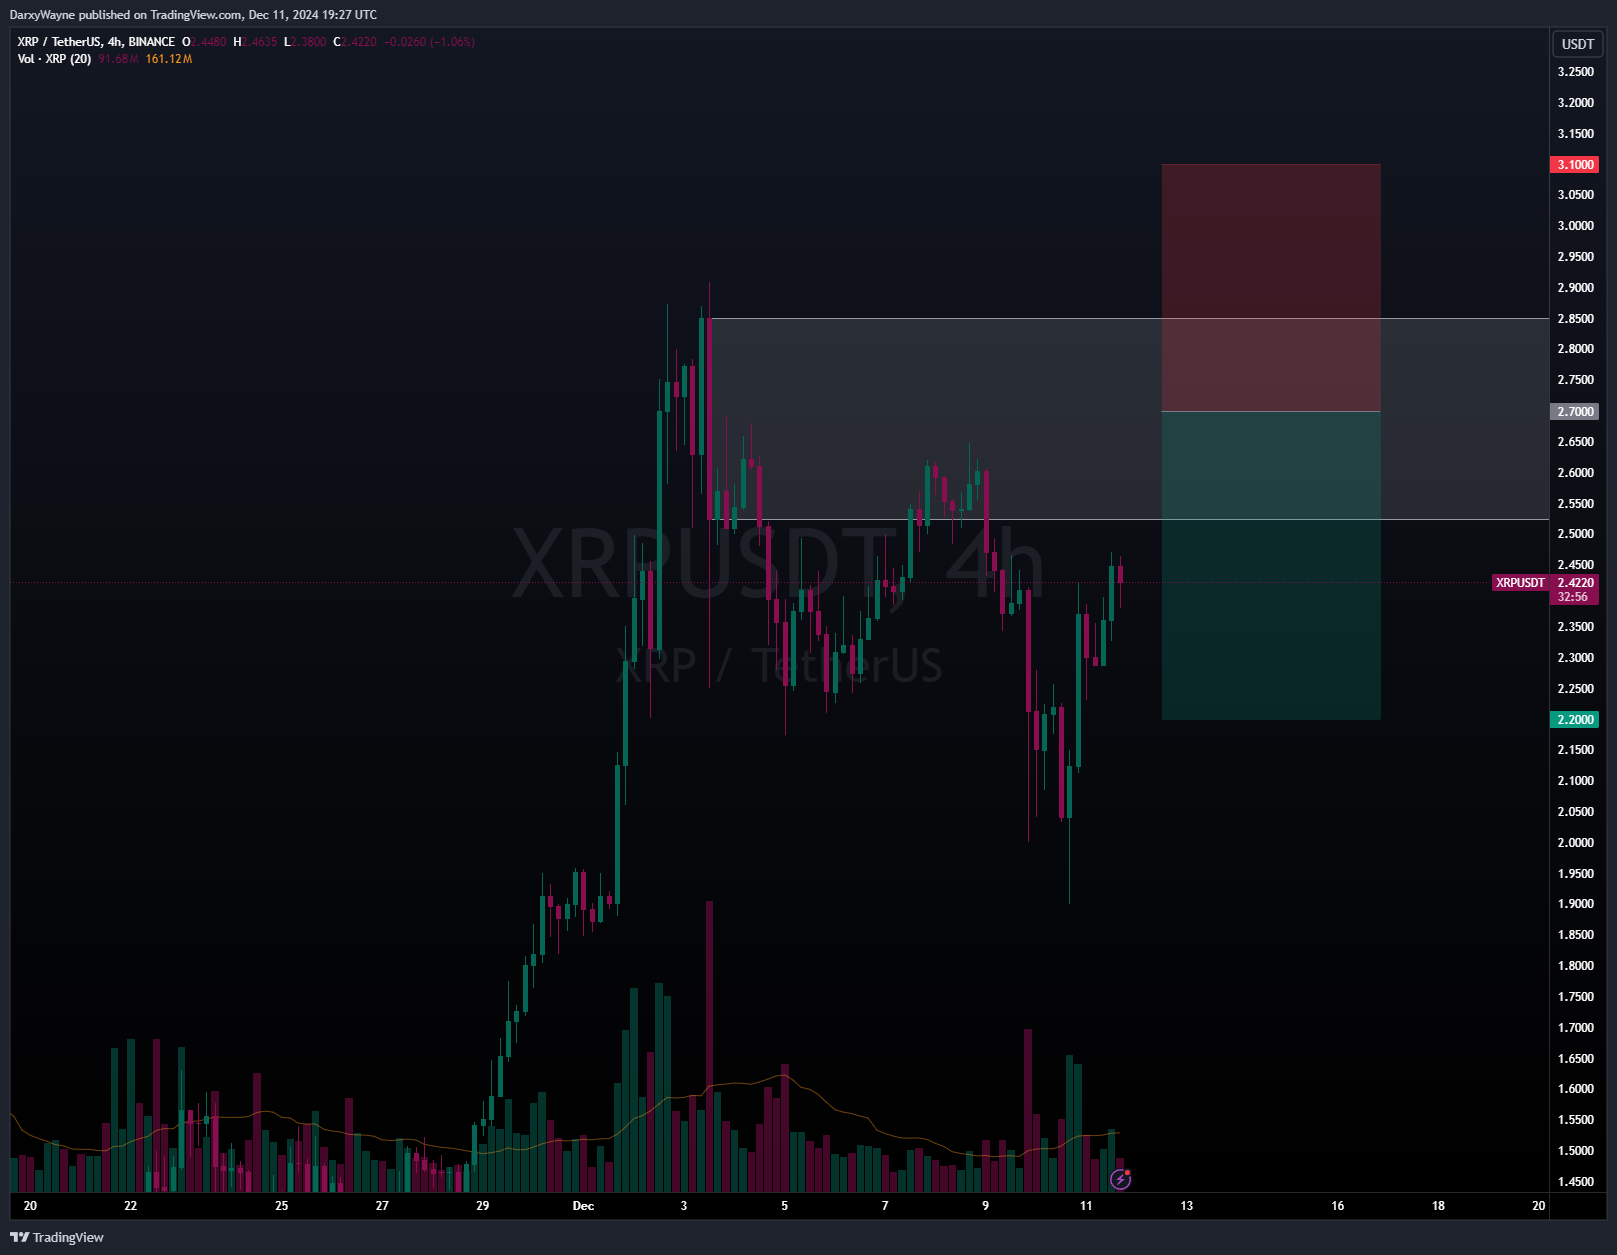
Task: Select the XRPUSDT price tag on the price scale
Action: click(1521, 583)
